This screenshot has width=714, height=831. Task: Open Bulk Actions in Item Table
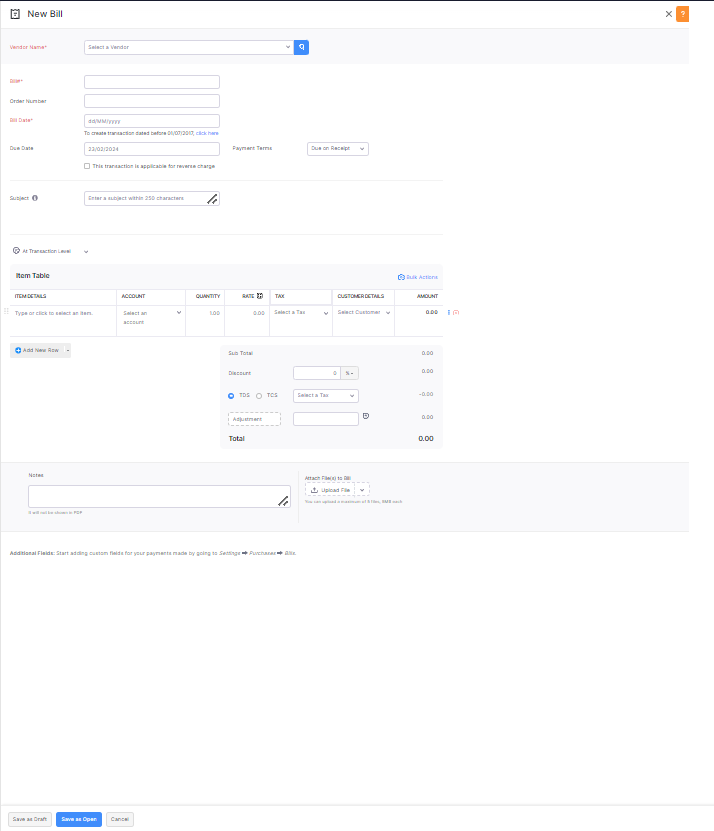[x=418, y=277]
